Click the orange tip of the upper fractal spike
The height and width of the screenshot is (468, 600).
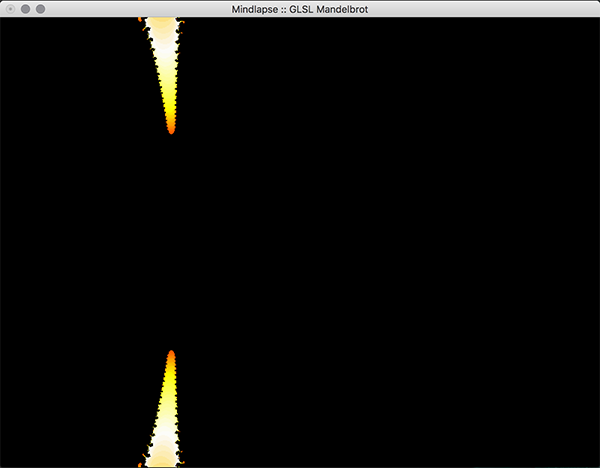171,128
